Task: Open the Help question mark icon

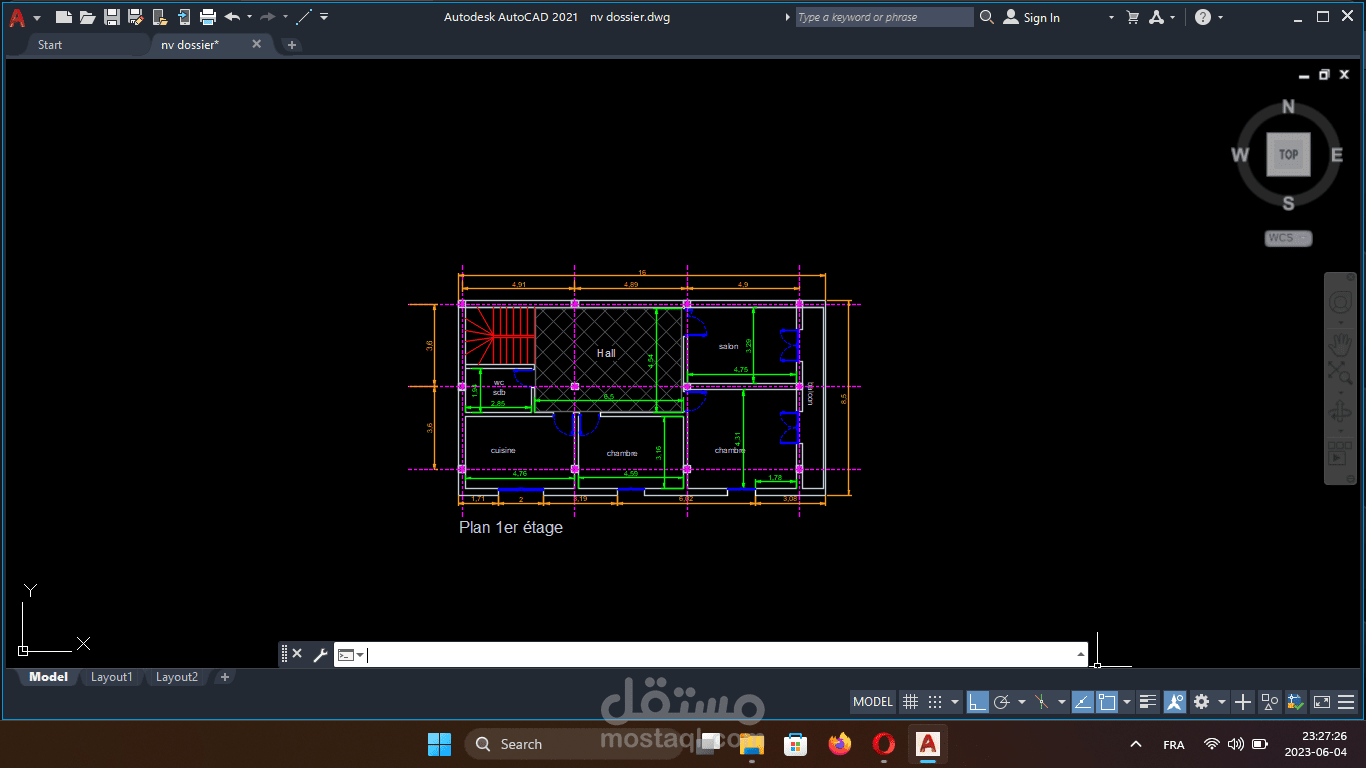Action: [x=1203, y=17]
